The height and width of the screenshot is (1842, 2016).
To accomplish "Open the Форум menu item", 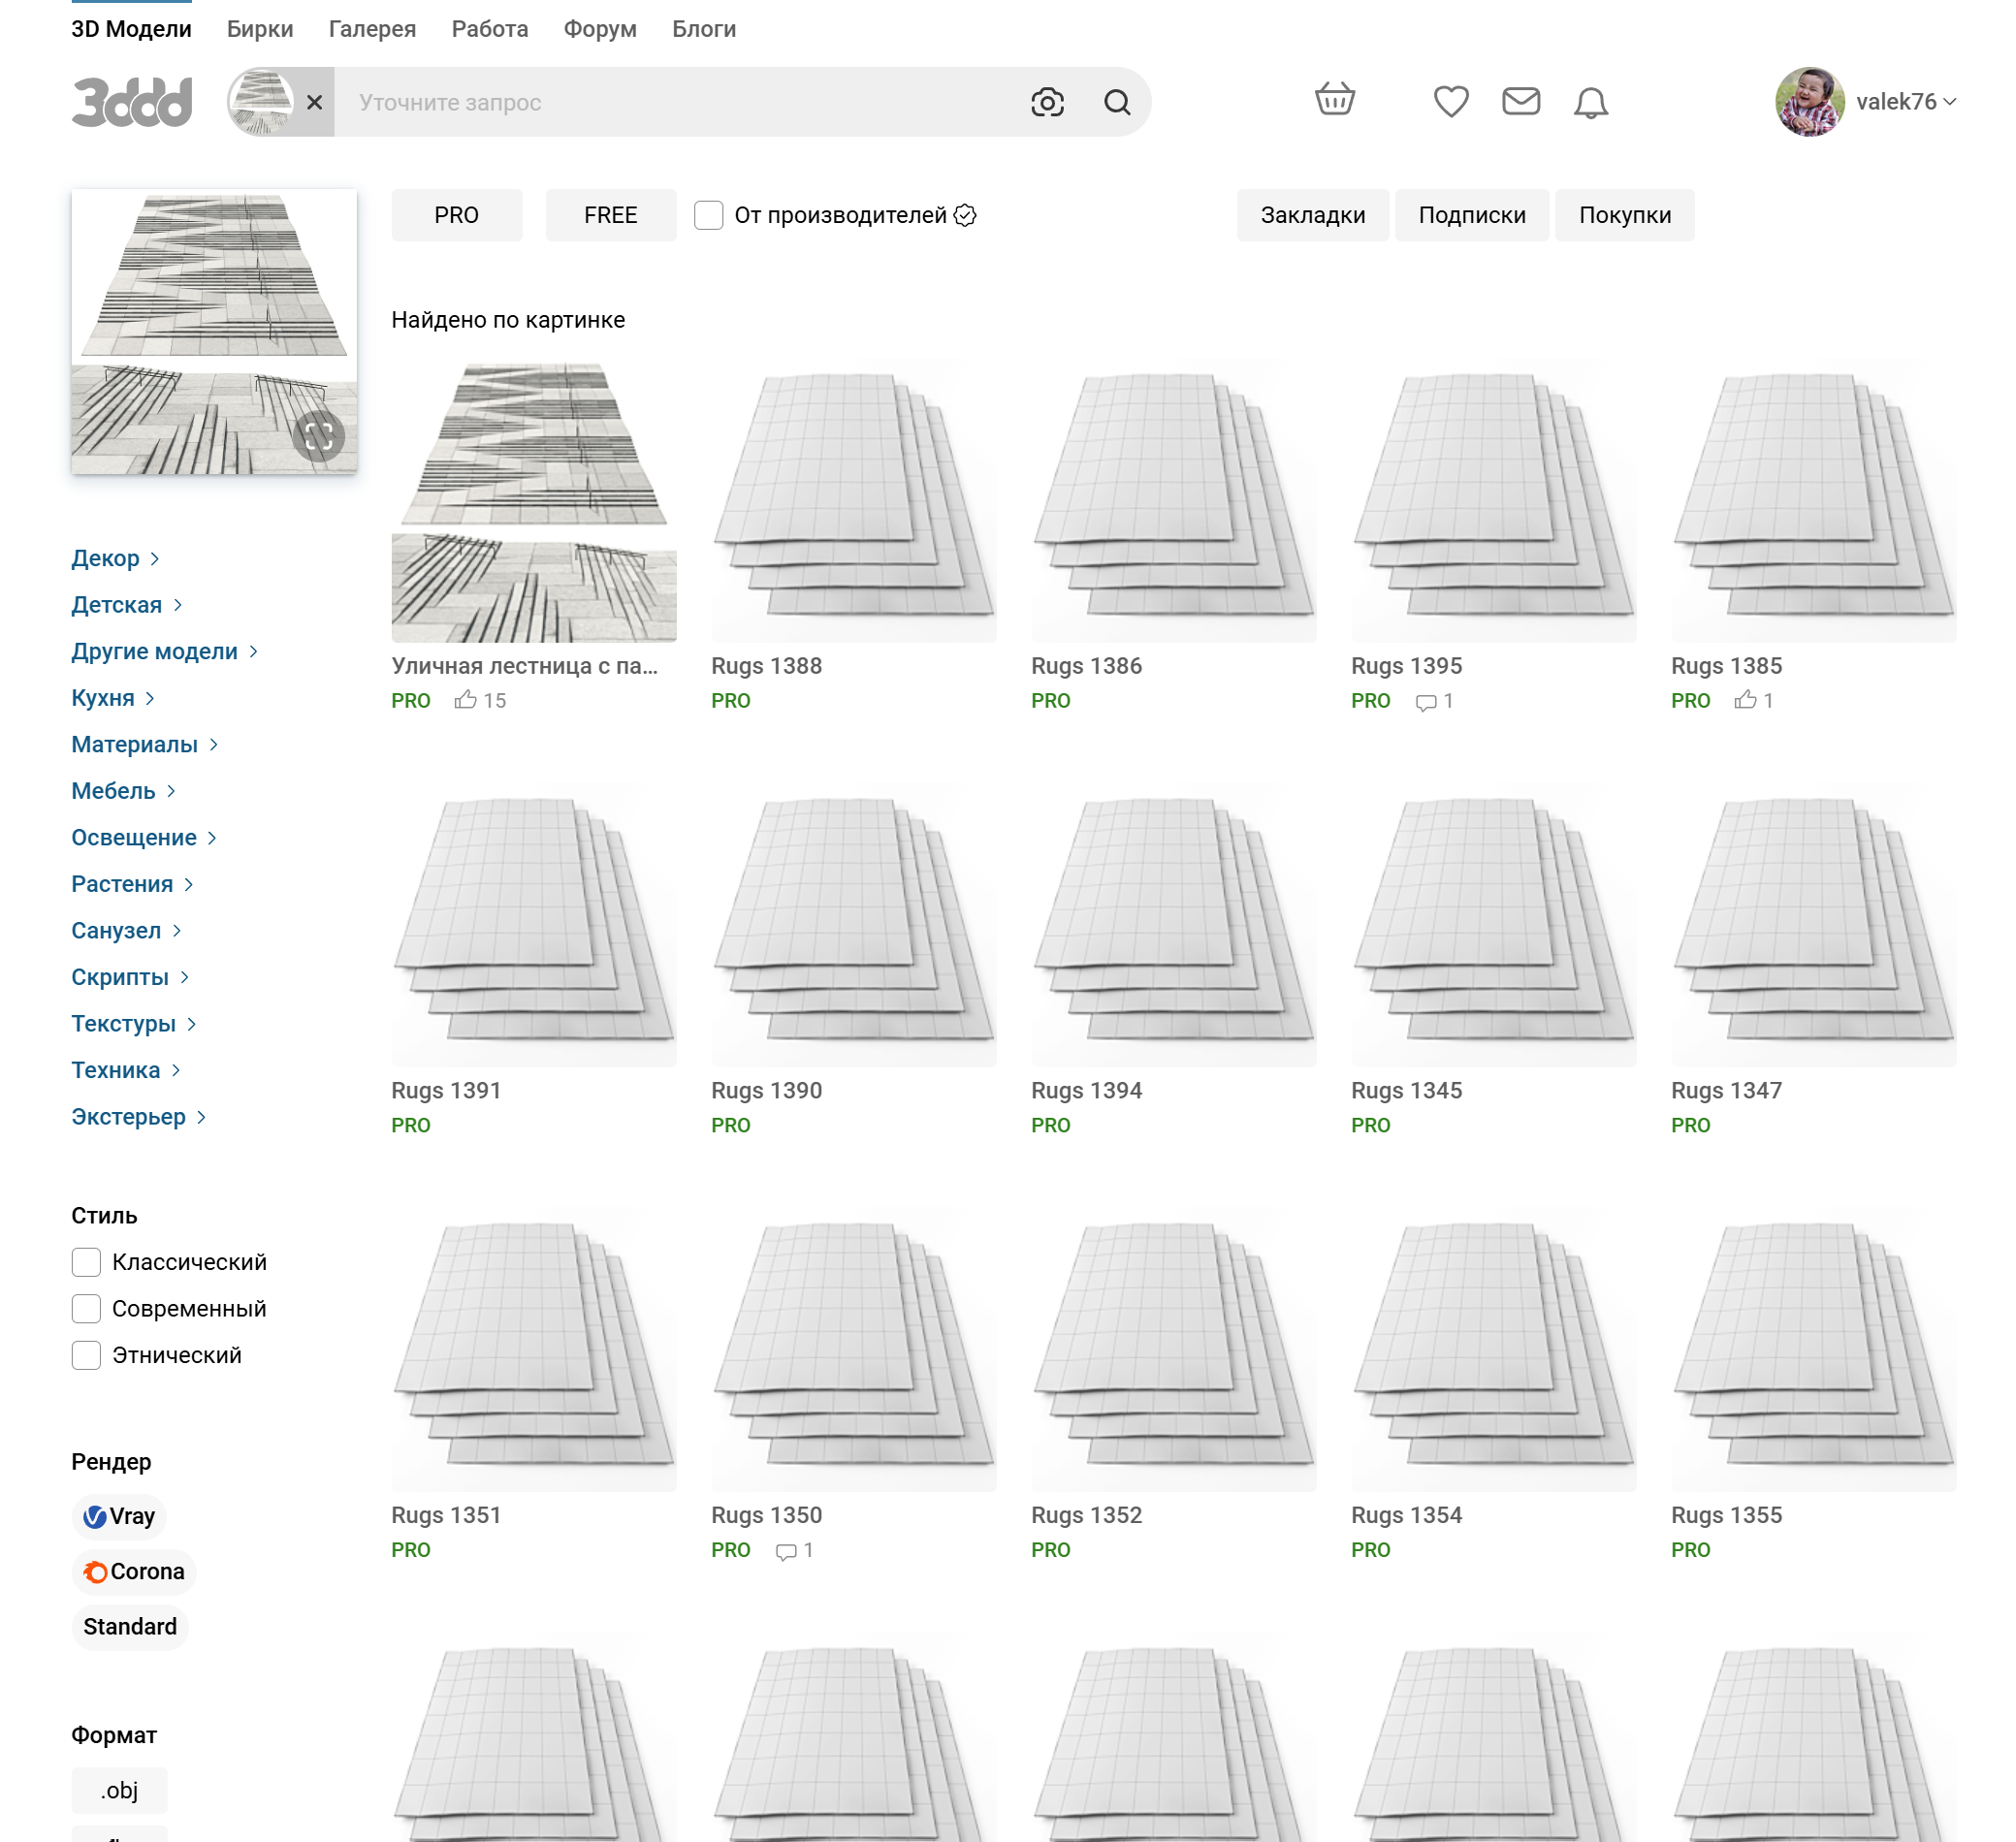I will 600,29.
